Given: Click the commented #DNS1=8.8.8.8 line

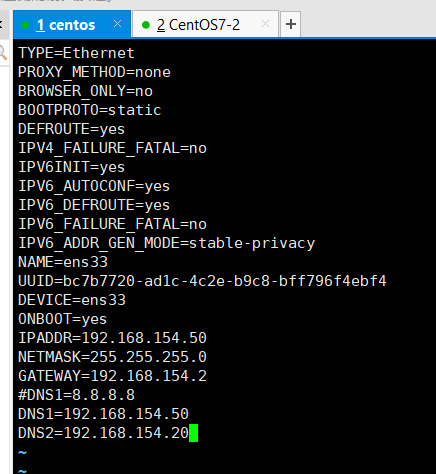Looking at the screenshot, I should pos(76,395).
